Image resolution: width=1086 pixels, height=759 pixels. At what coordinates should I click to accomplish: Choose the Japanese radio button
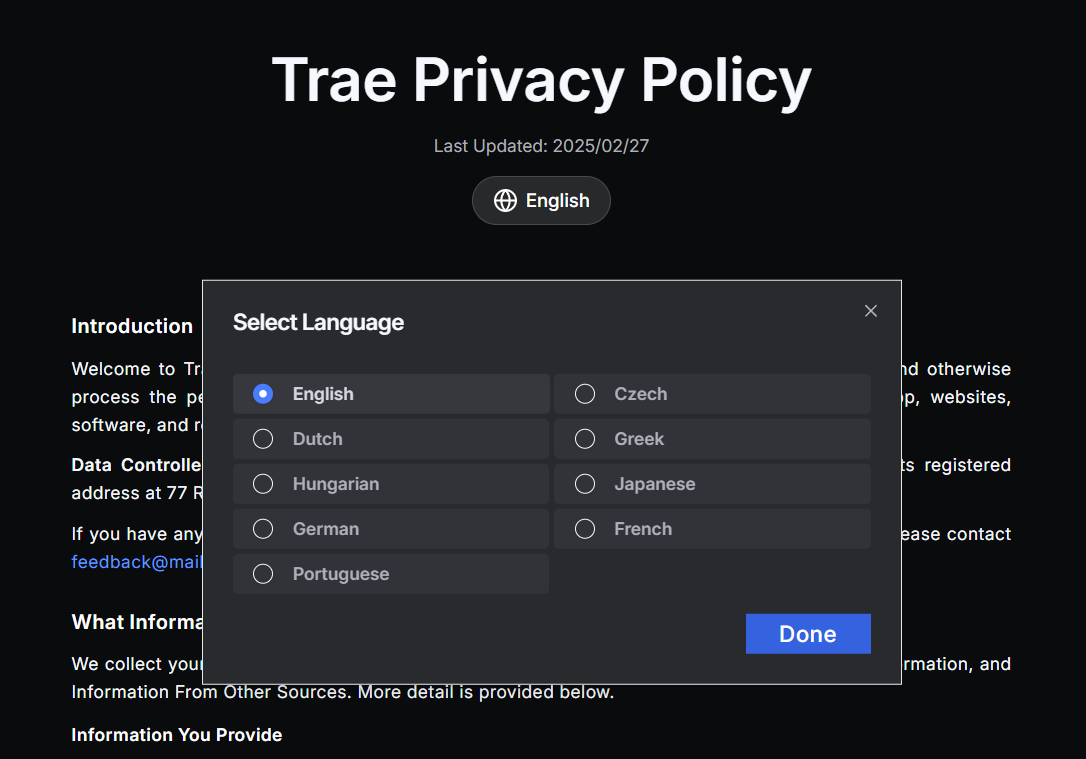pyautogui.click(x=585, y=484)
